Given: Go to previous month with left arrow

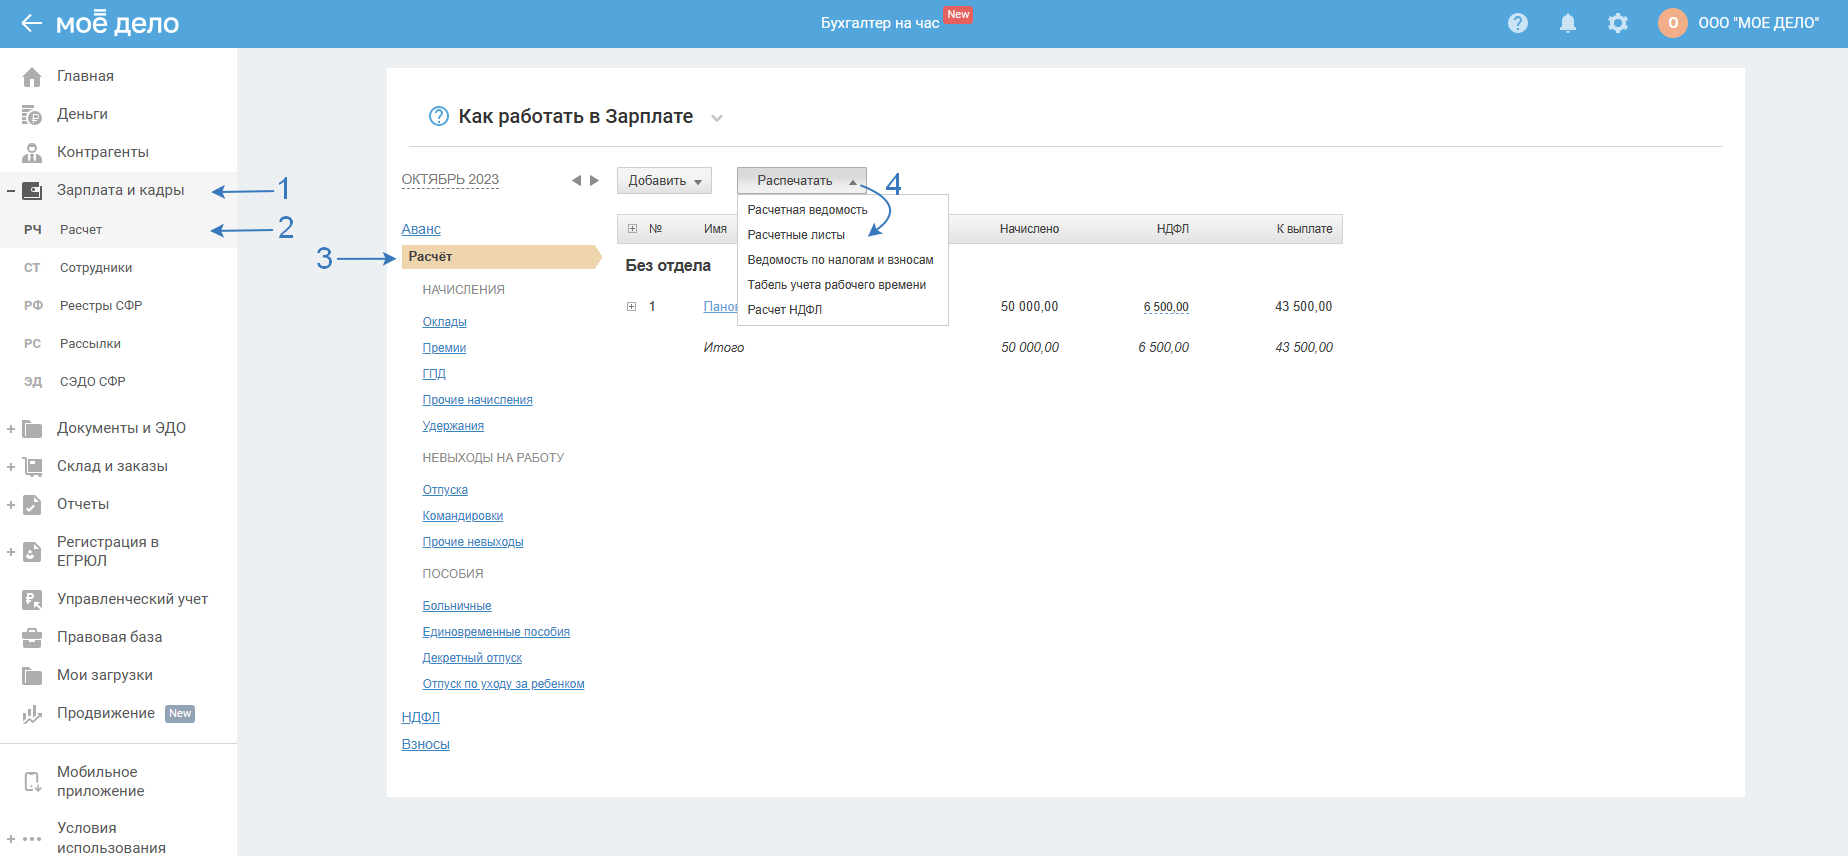Looking at the screenshot, I should point(576,181).
